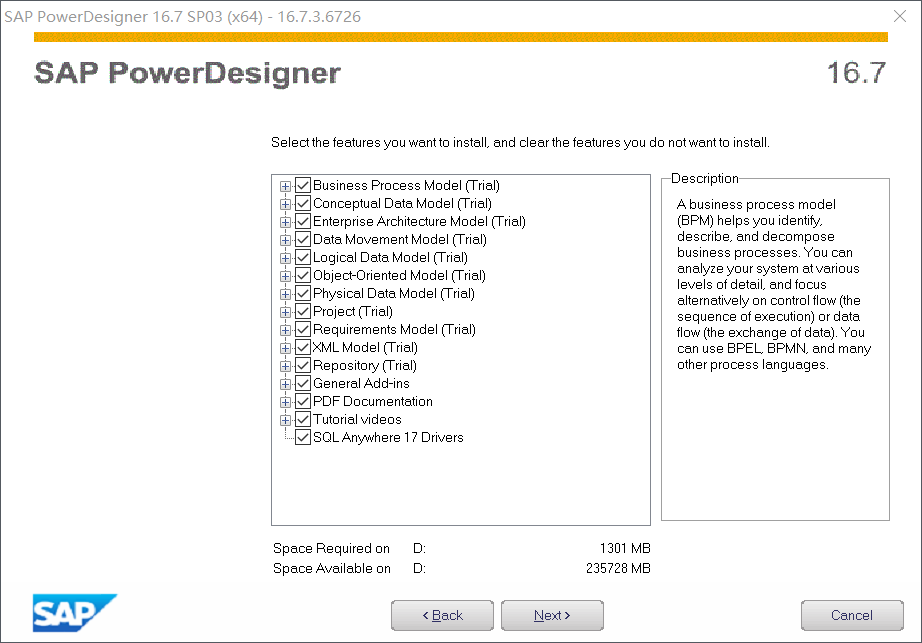Select General Add-ins label

[x=361, y=384]
